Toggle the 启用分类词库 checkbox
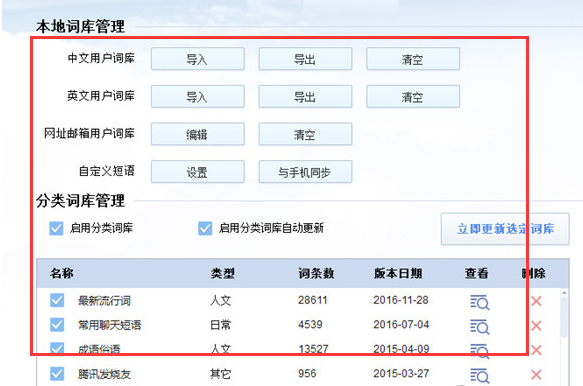This screenshot has height=386, width=583. pyautogui.click(x=56, y=228)
